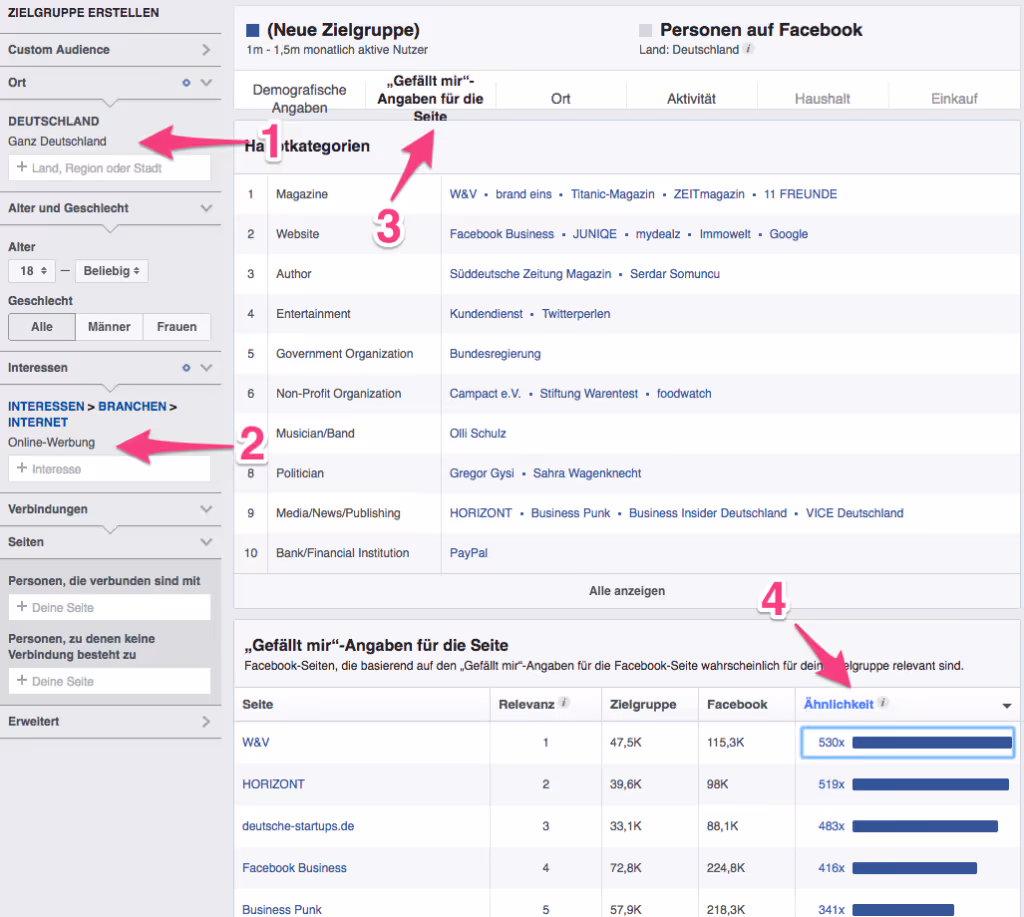Click the gear icon next to Interessen
This screenshot has width=1024, height=917.
(x=186, y=368)
